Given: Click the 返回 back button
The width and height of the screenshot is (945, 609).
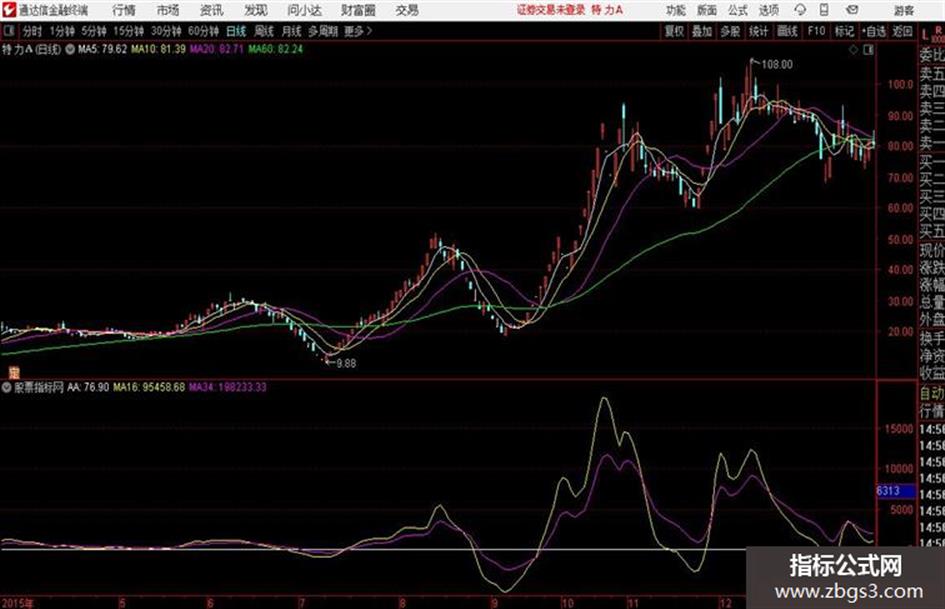Looking at the screenshot, I should (902, 31).
